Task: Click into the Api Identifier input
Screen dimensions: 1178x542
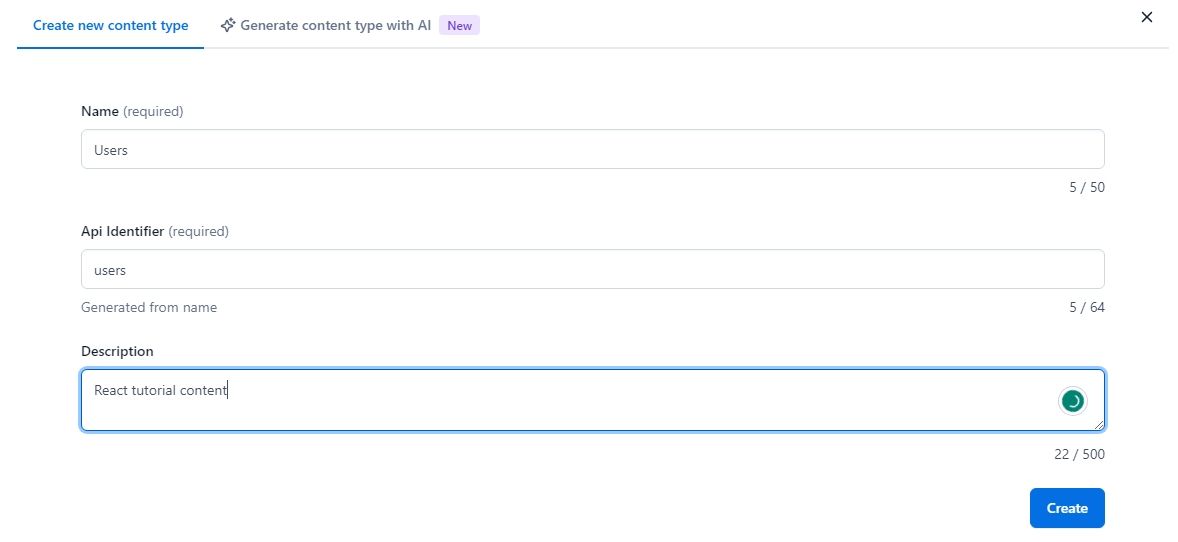Action: (592, 269)
